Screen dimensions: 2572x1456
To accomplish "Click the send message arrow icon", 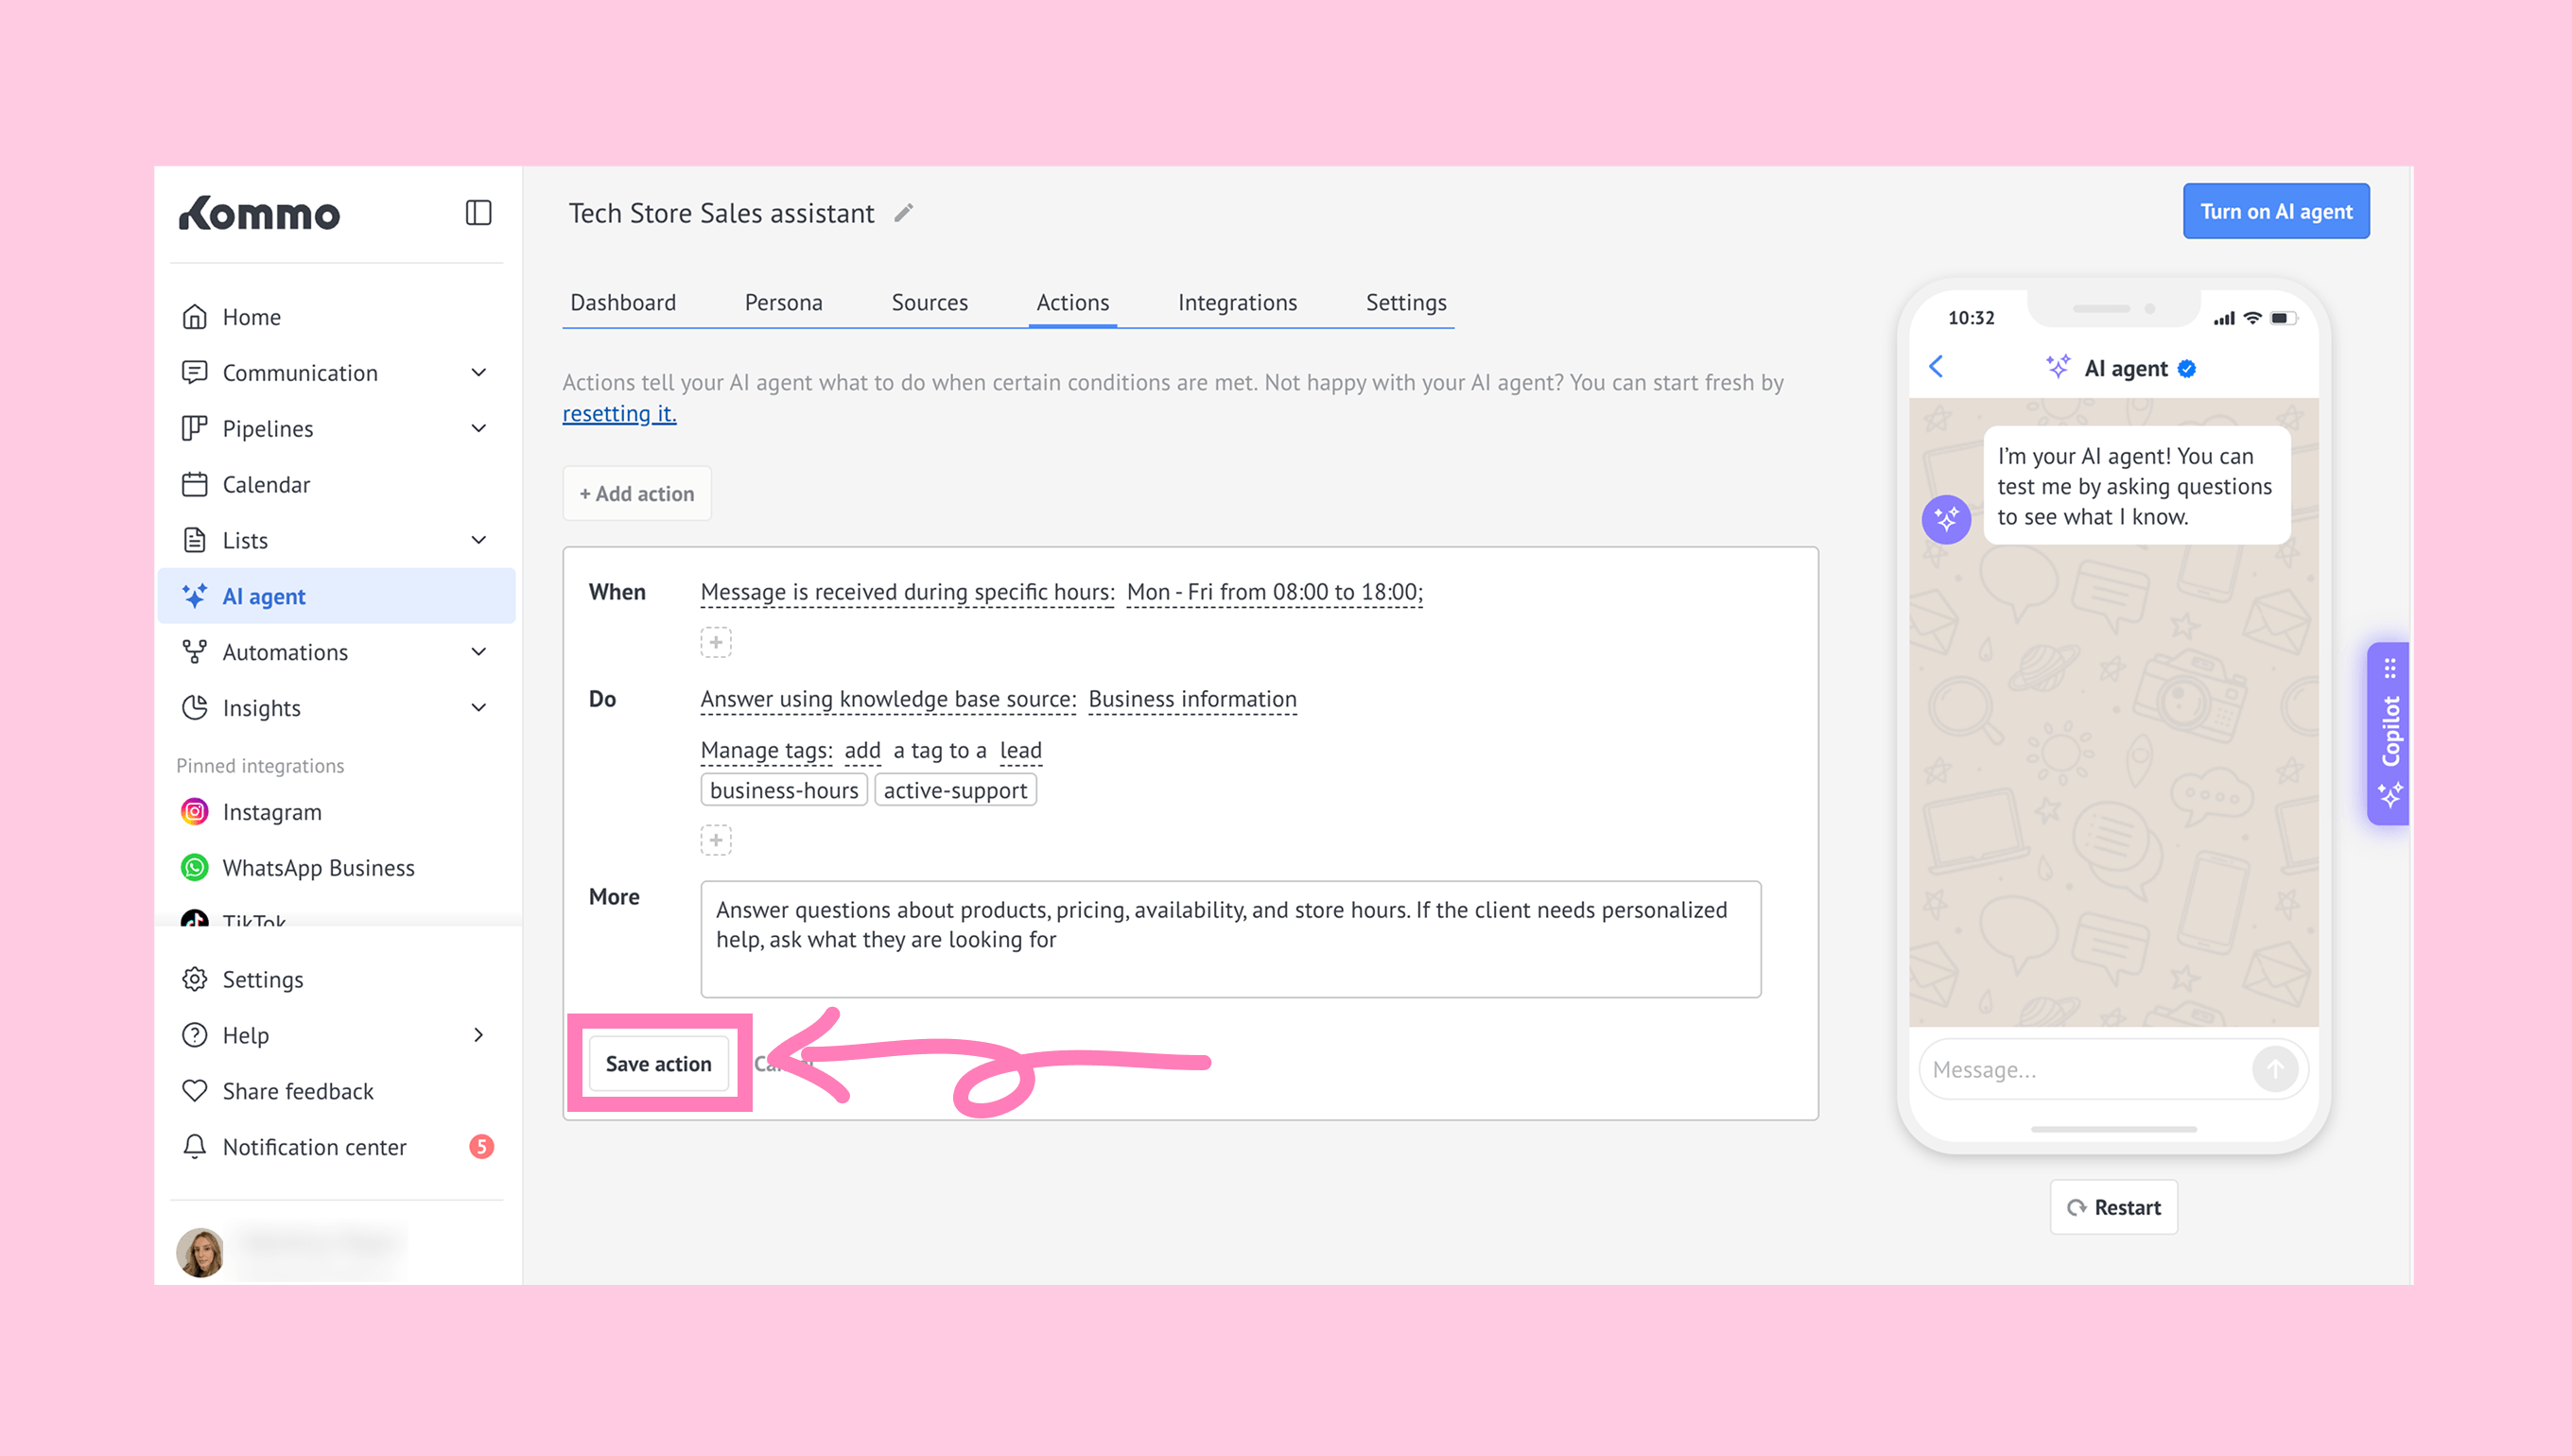I will click(x=2274, y=1069).
